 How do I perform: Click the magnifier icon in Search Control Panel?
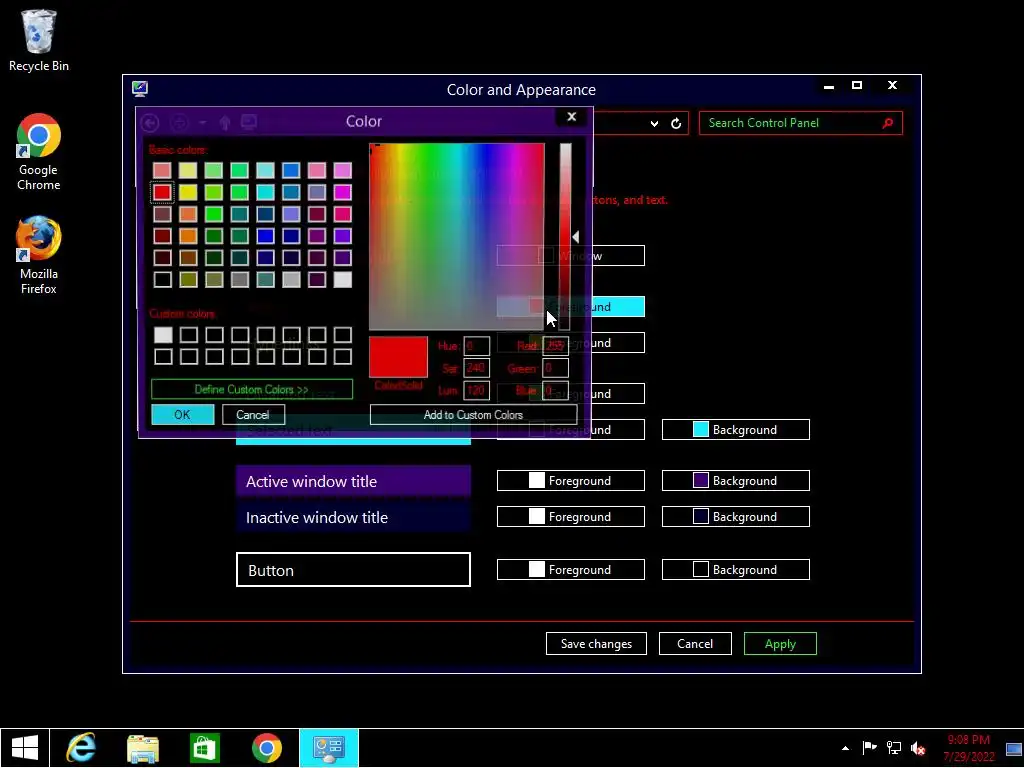[x=888, y=123]
